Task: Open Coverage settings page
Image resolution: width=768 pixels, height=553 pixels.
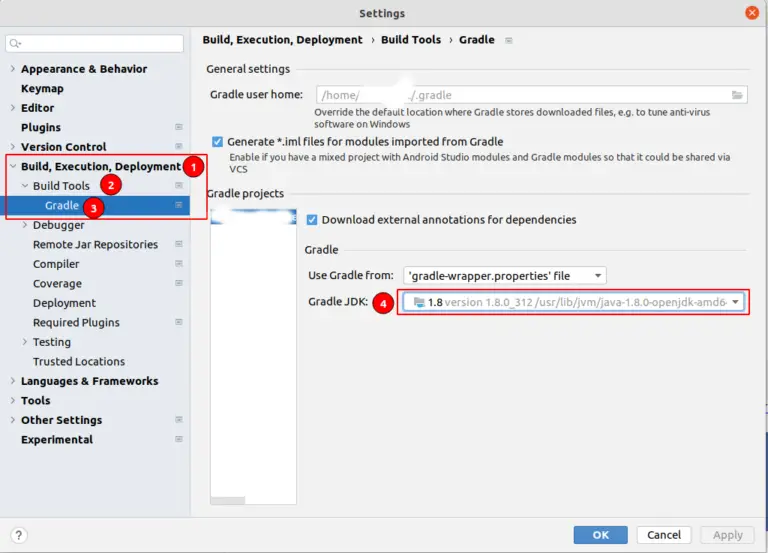Action: (57, 284)
